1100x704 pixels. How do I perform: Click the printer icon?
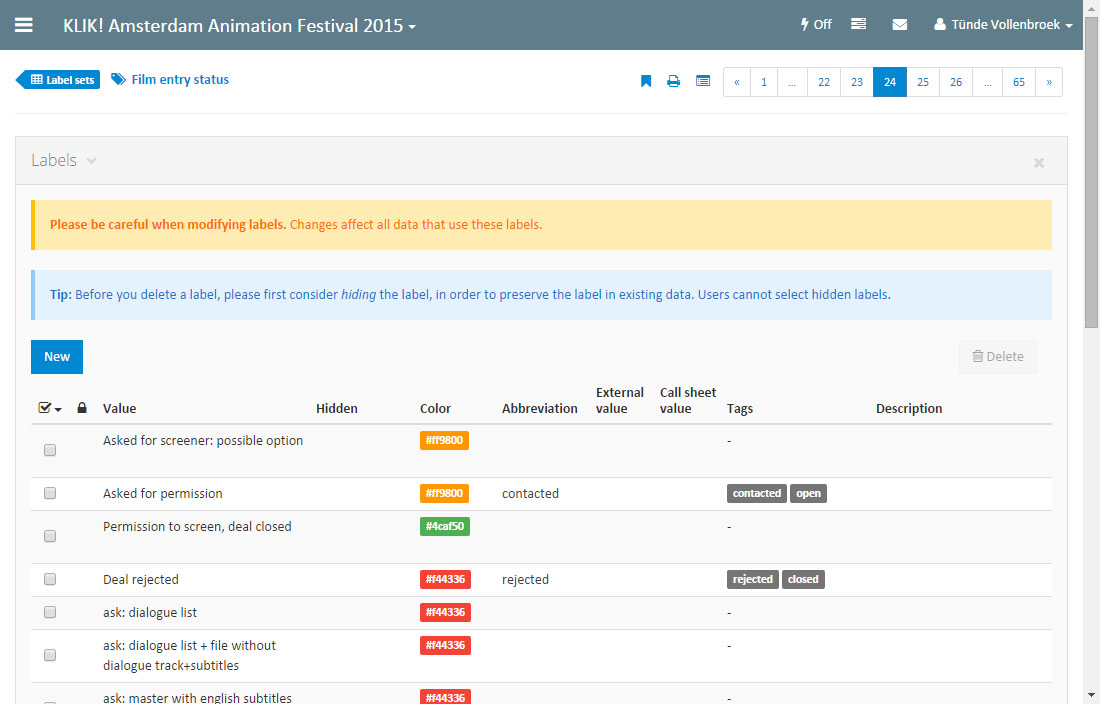tap(674, 81)
